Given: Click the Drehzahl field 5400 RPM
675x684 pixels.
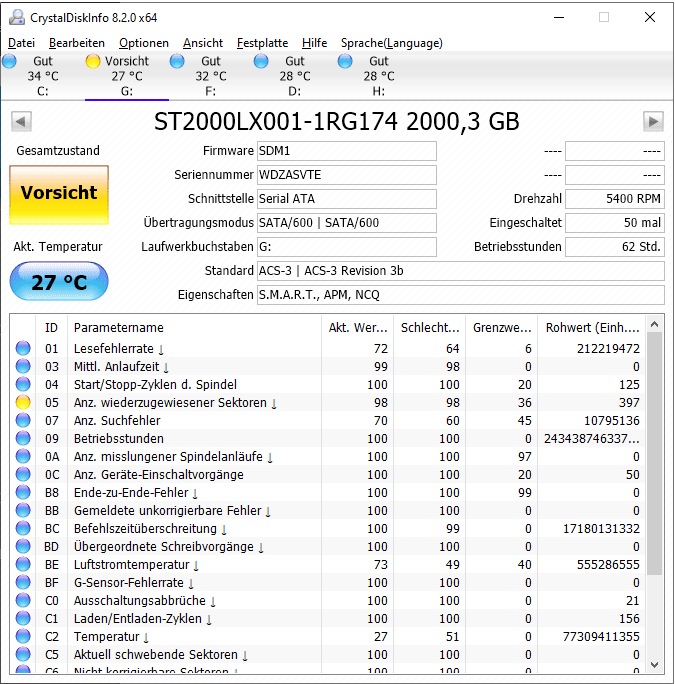Looking at the screenshot, I should pos(615,199).
